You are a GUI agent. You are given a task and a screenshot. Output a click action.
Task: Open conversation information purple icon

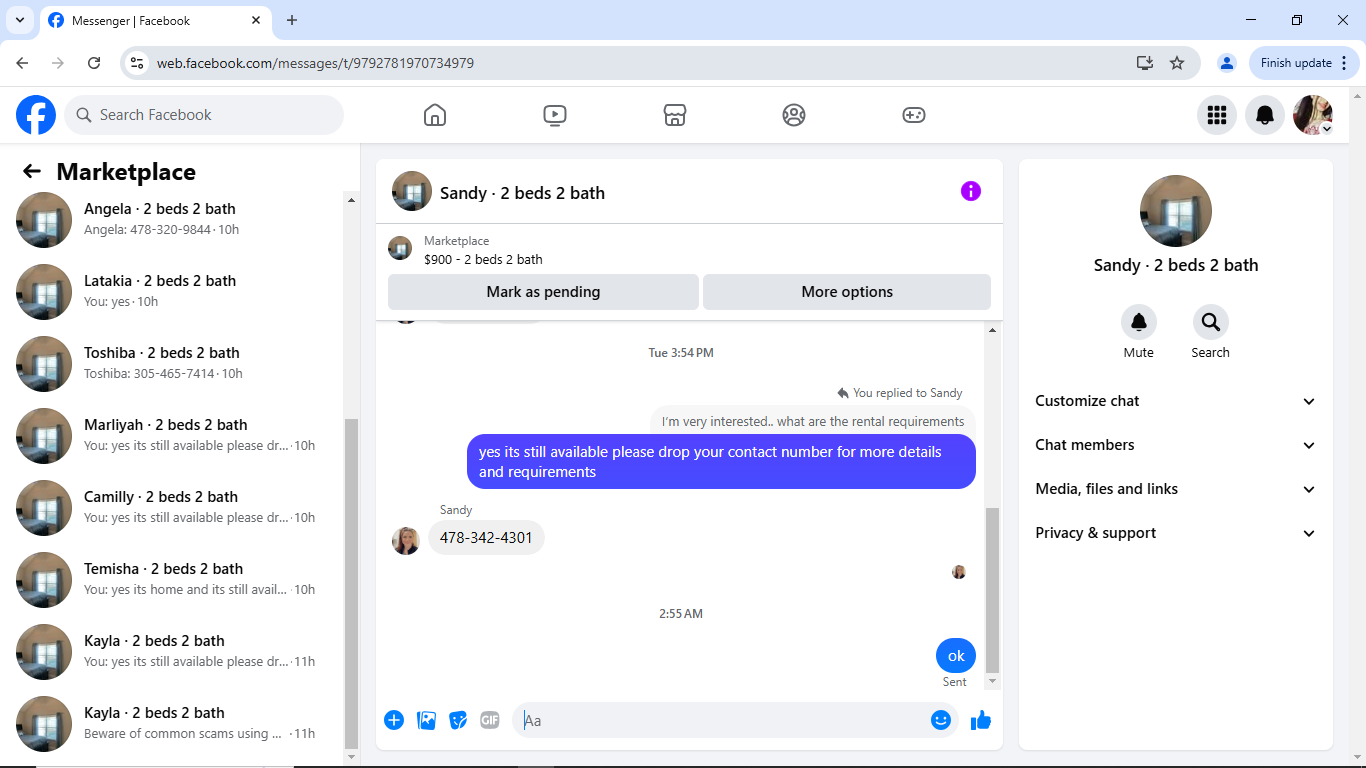click(971, 191)
